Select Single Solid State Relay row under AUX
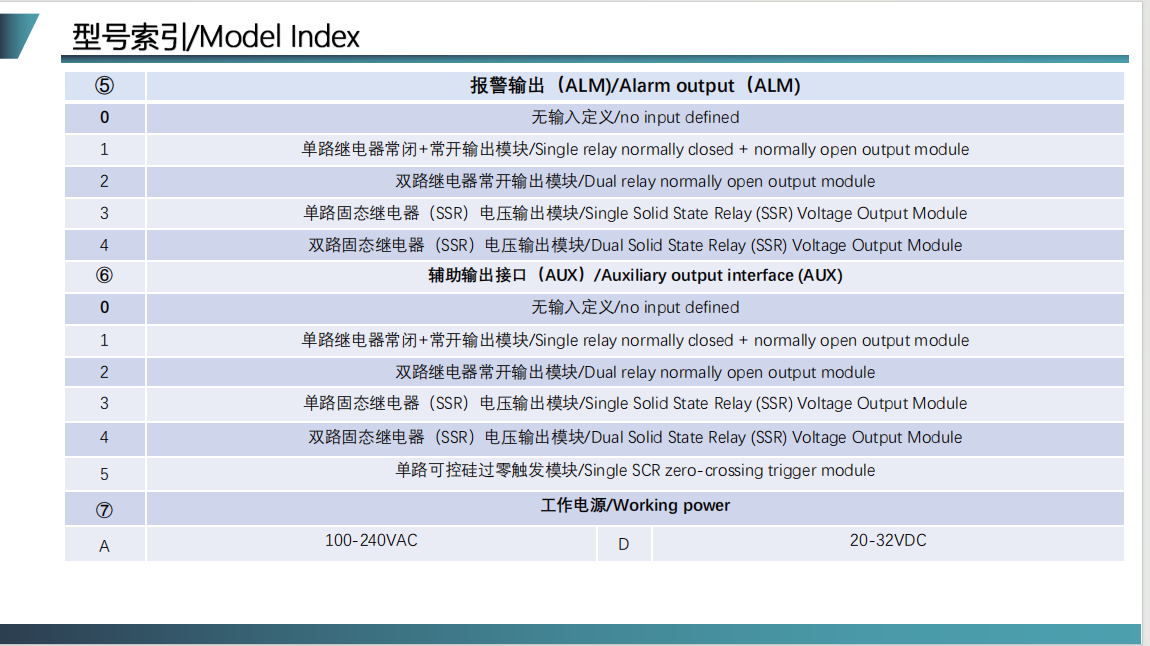The height and width of the screenshot is (646, 1150). coord(635,404)
